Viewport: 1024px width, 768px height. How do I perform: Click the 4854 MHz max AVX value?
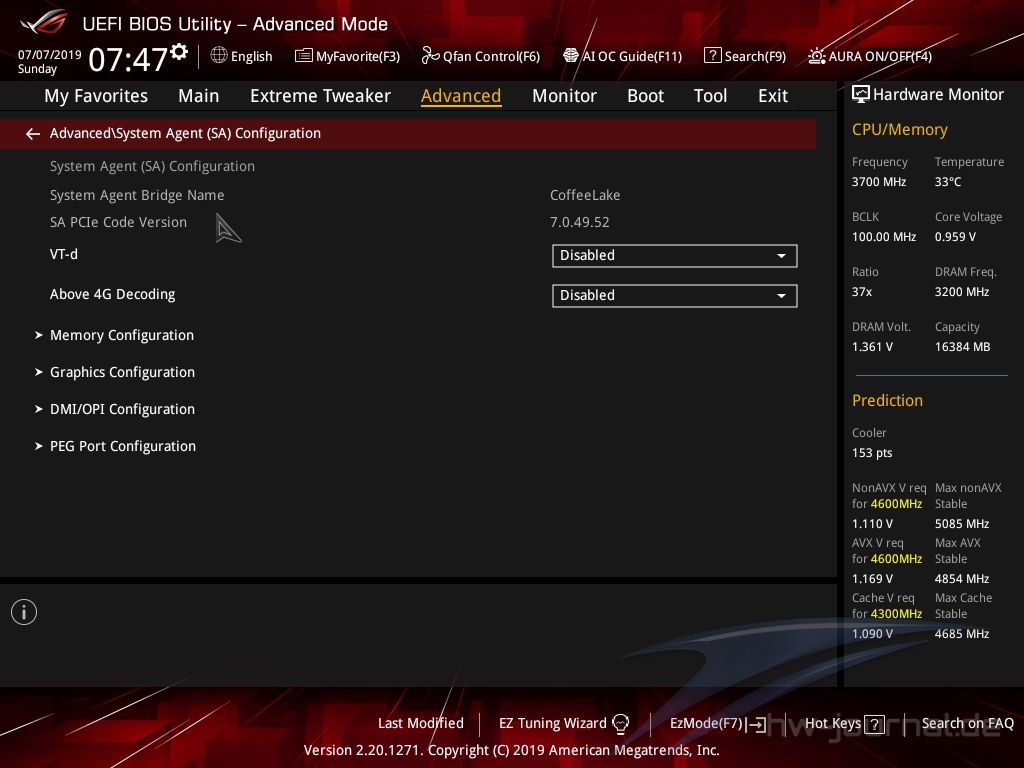point(961,579)
